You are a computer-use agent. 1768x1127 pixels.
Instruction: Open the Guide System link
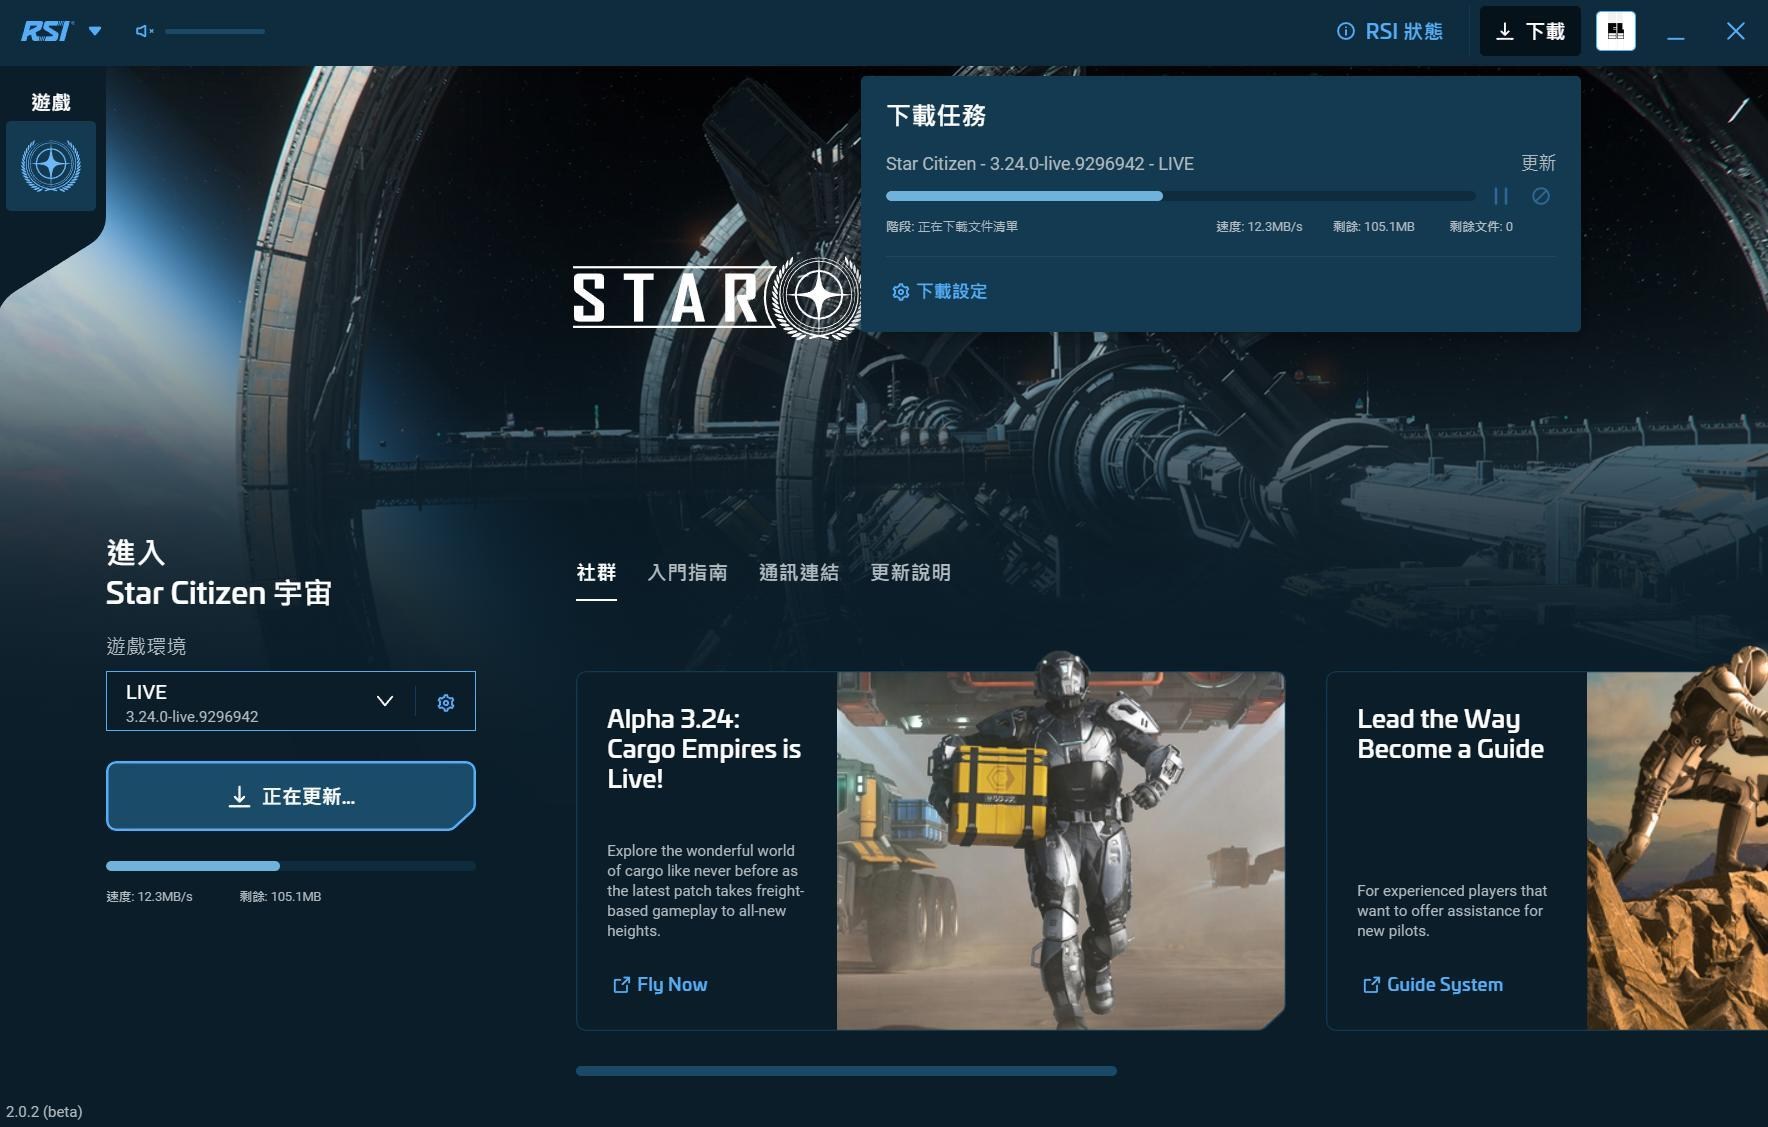pos(1434,984)
